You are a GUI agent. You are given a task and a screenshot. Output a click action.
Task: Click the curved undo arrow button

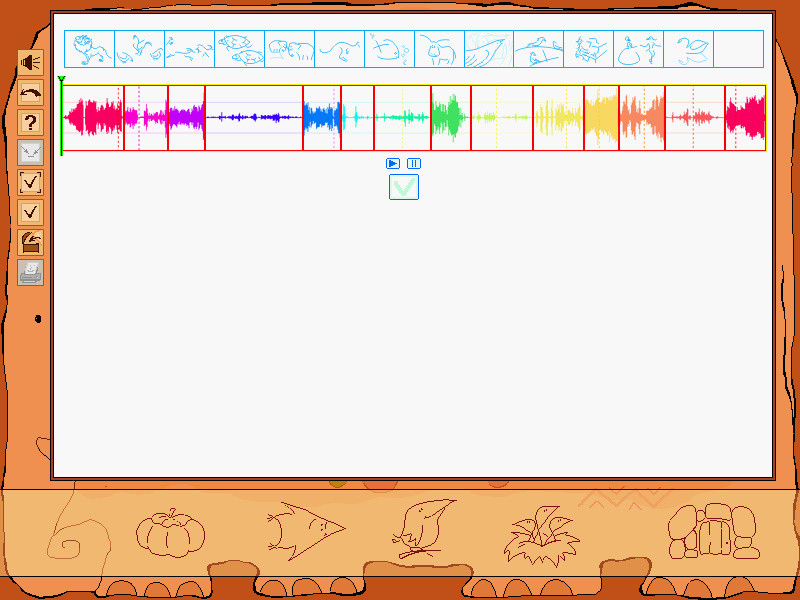pyautogui.click(x=31, y=92)
